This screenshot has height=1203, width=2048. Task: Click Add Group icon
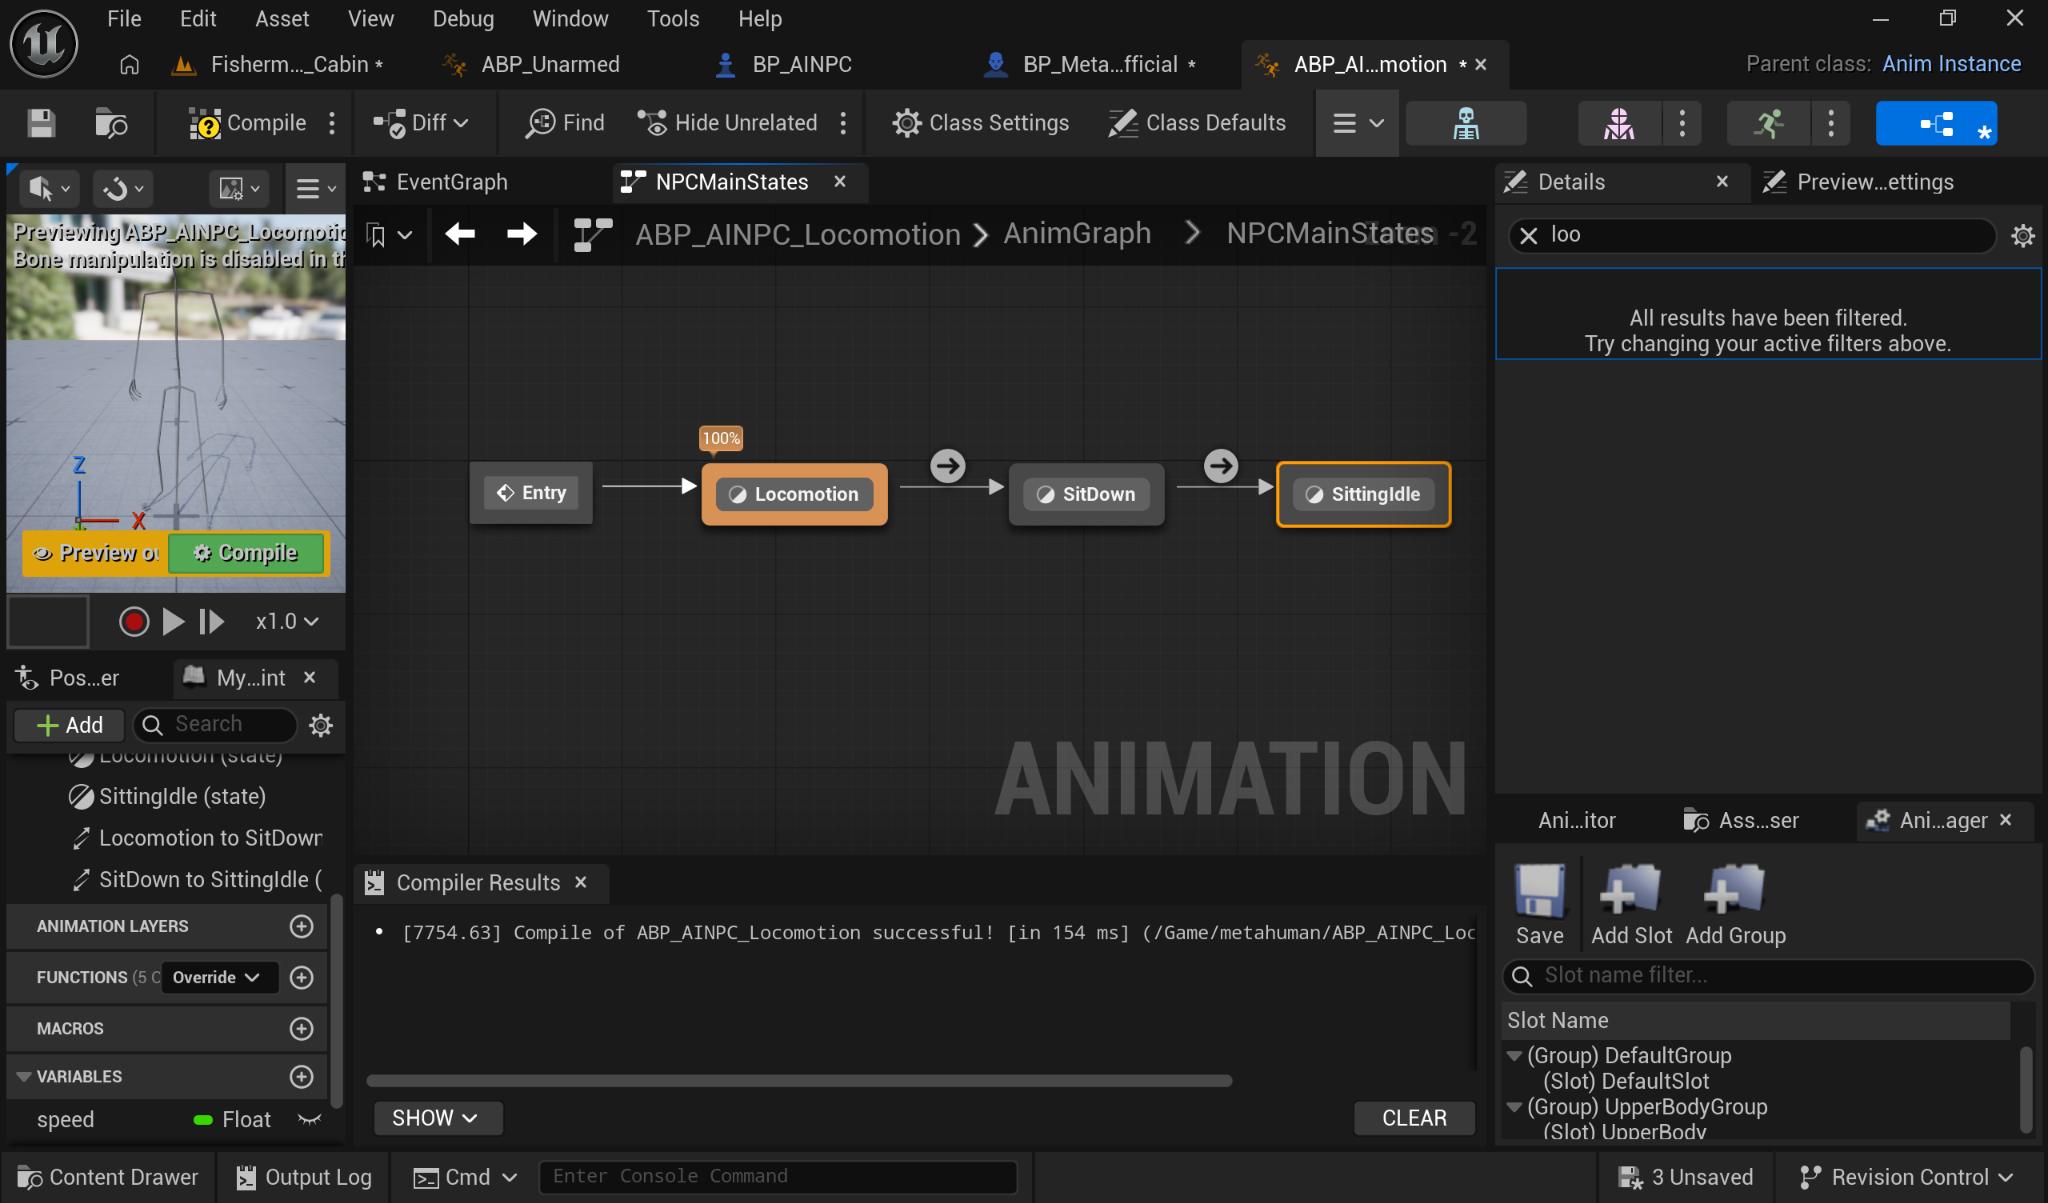[x=1735, y=905]
